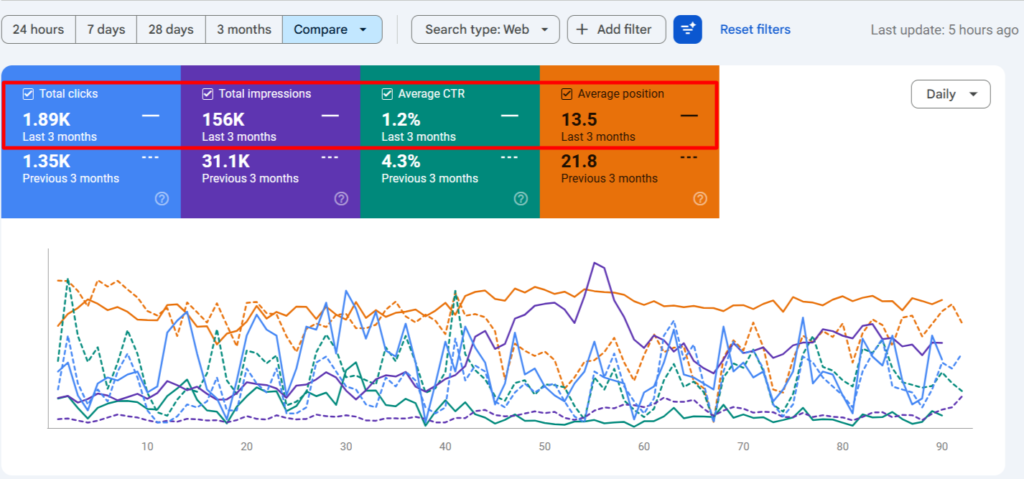Image resolution: width=1024 pixels, height=479 pixels.
Task: Uncheck the Total clicks checkbox
Action: (x=28, y=94)
